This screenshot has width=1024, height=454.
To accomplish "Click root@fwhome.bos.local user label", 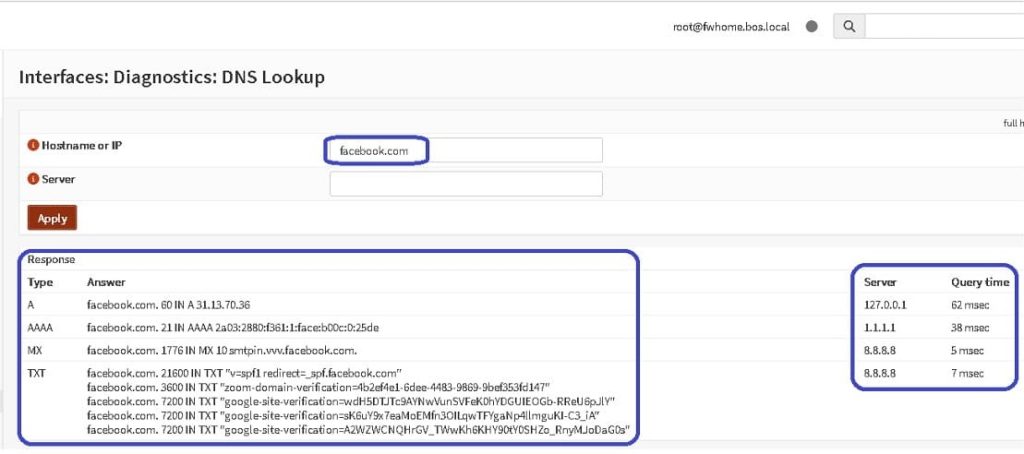I will pyautogui.click(x=731, y=27).
